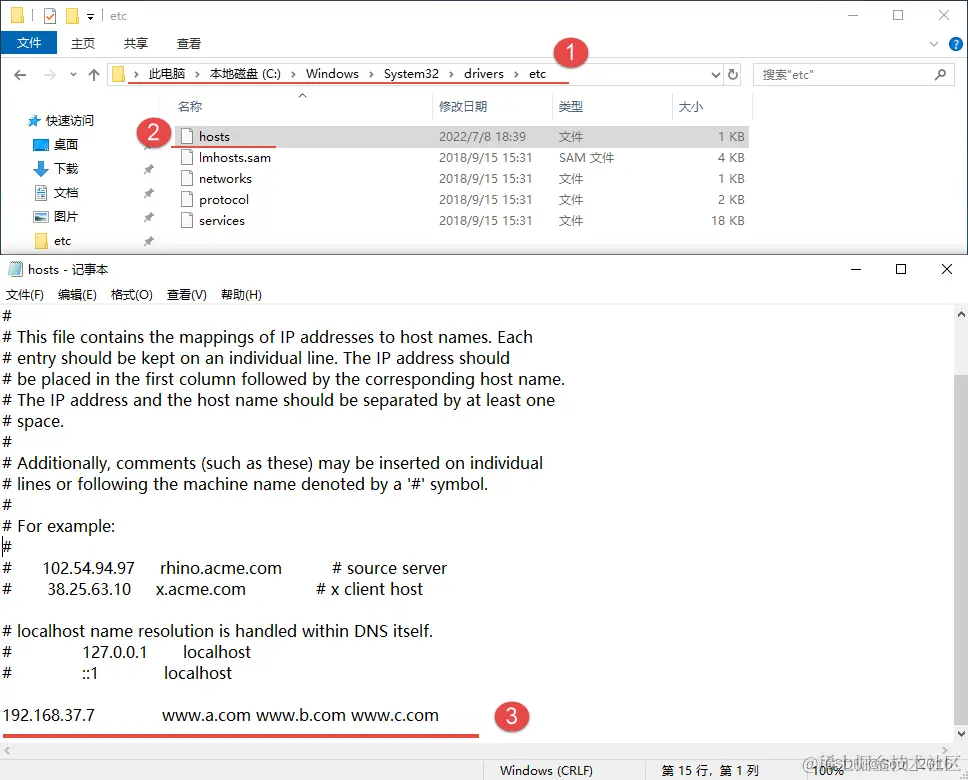
Task: Sort by 大小 column header
Action: coord(690,106)
